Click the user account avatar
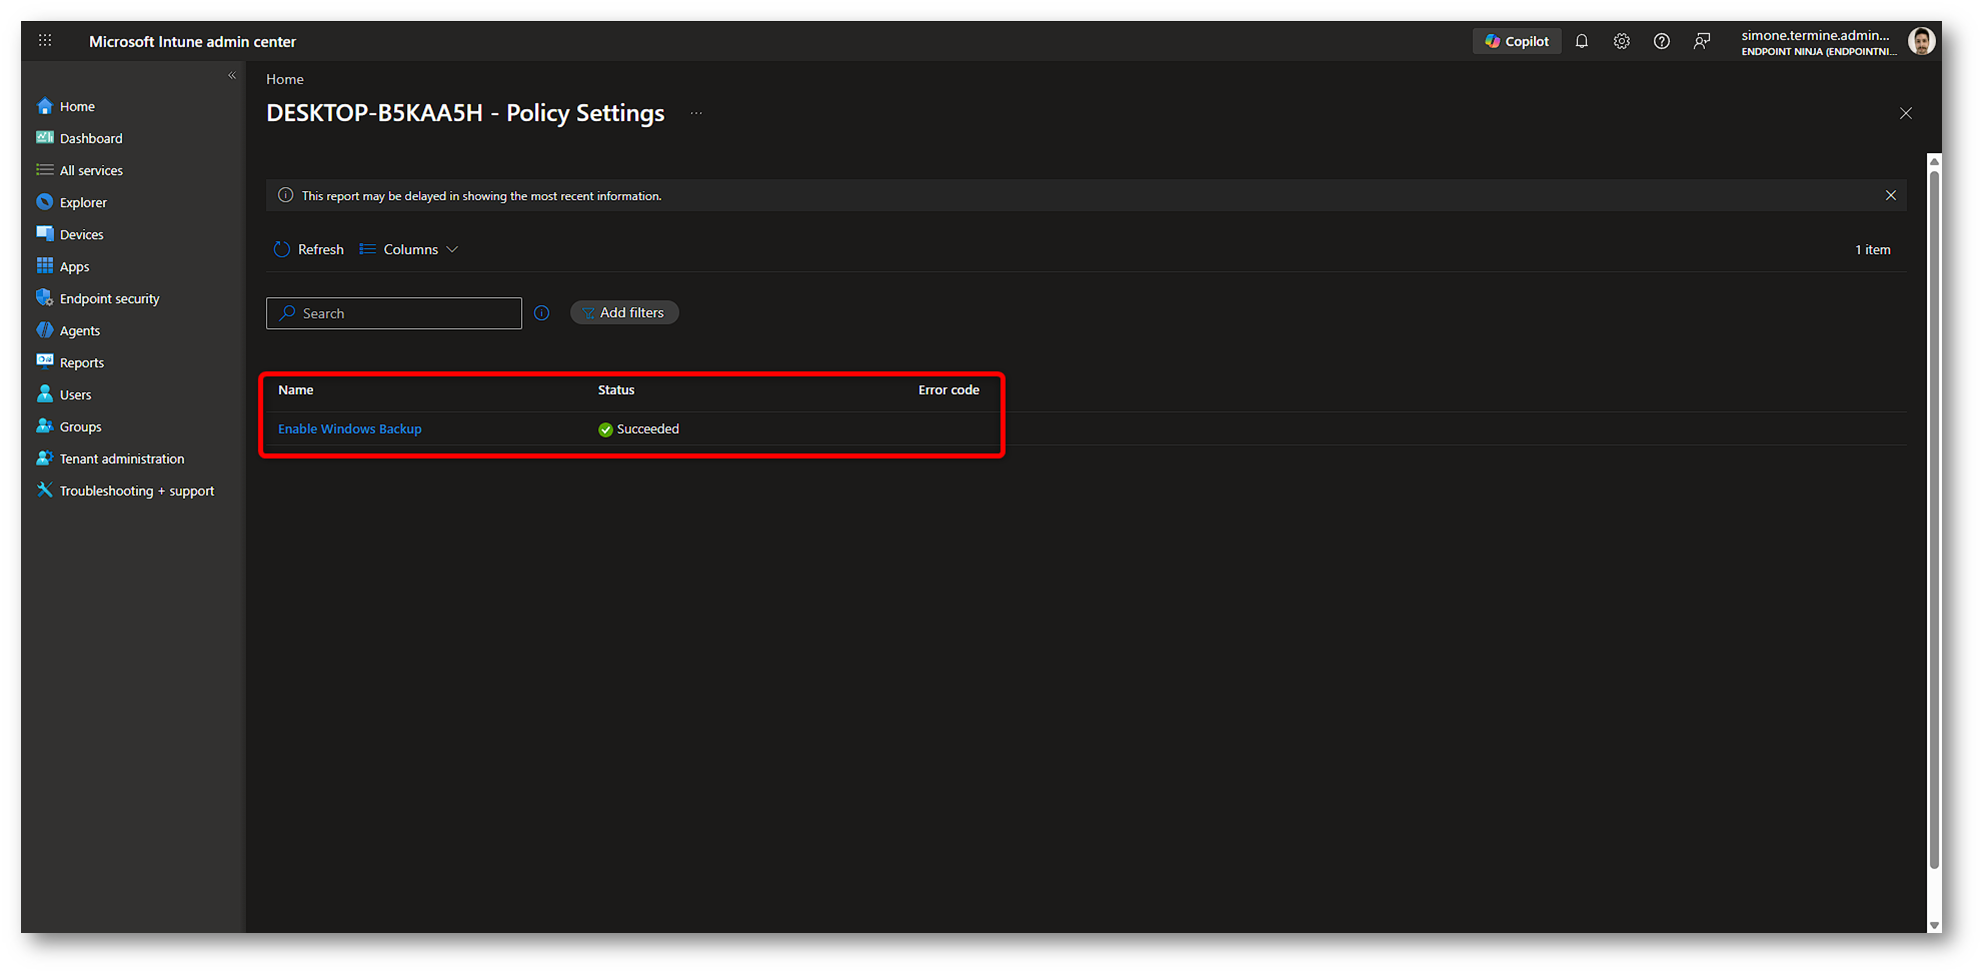 point(1920,41)
